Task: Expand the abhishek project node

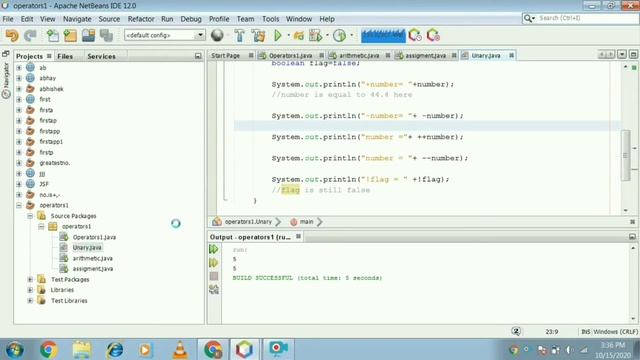Action: tap(19, 89)
